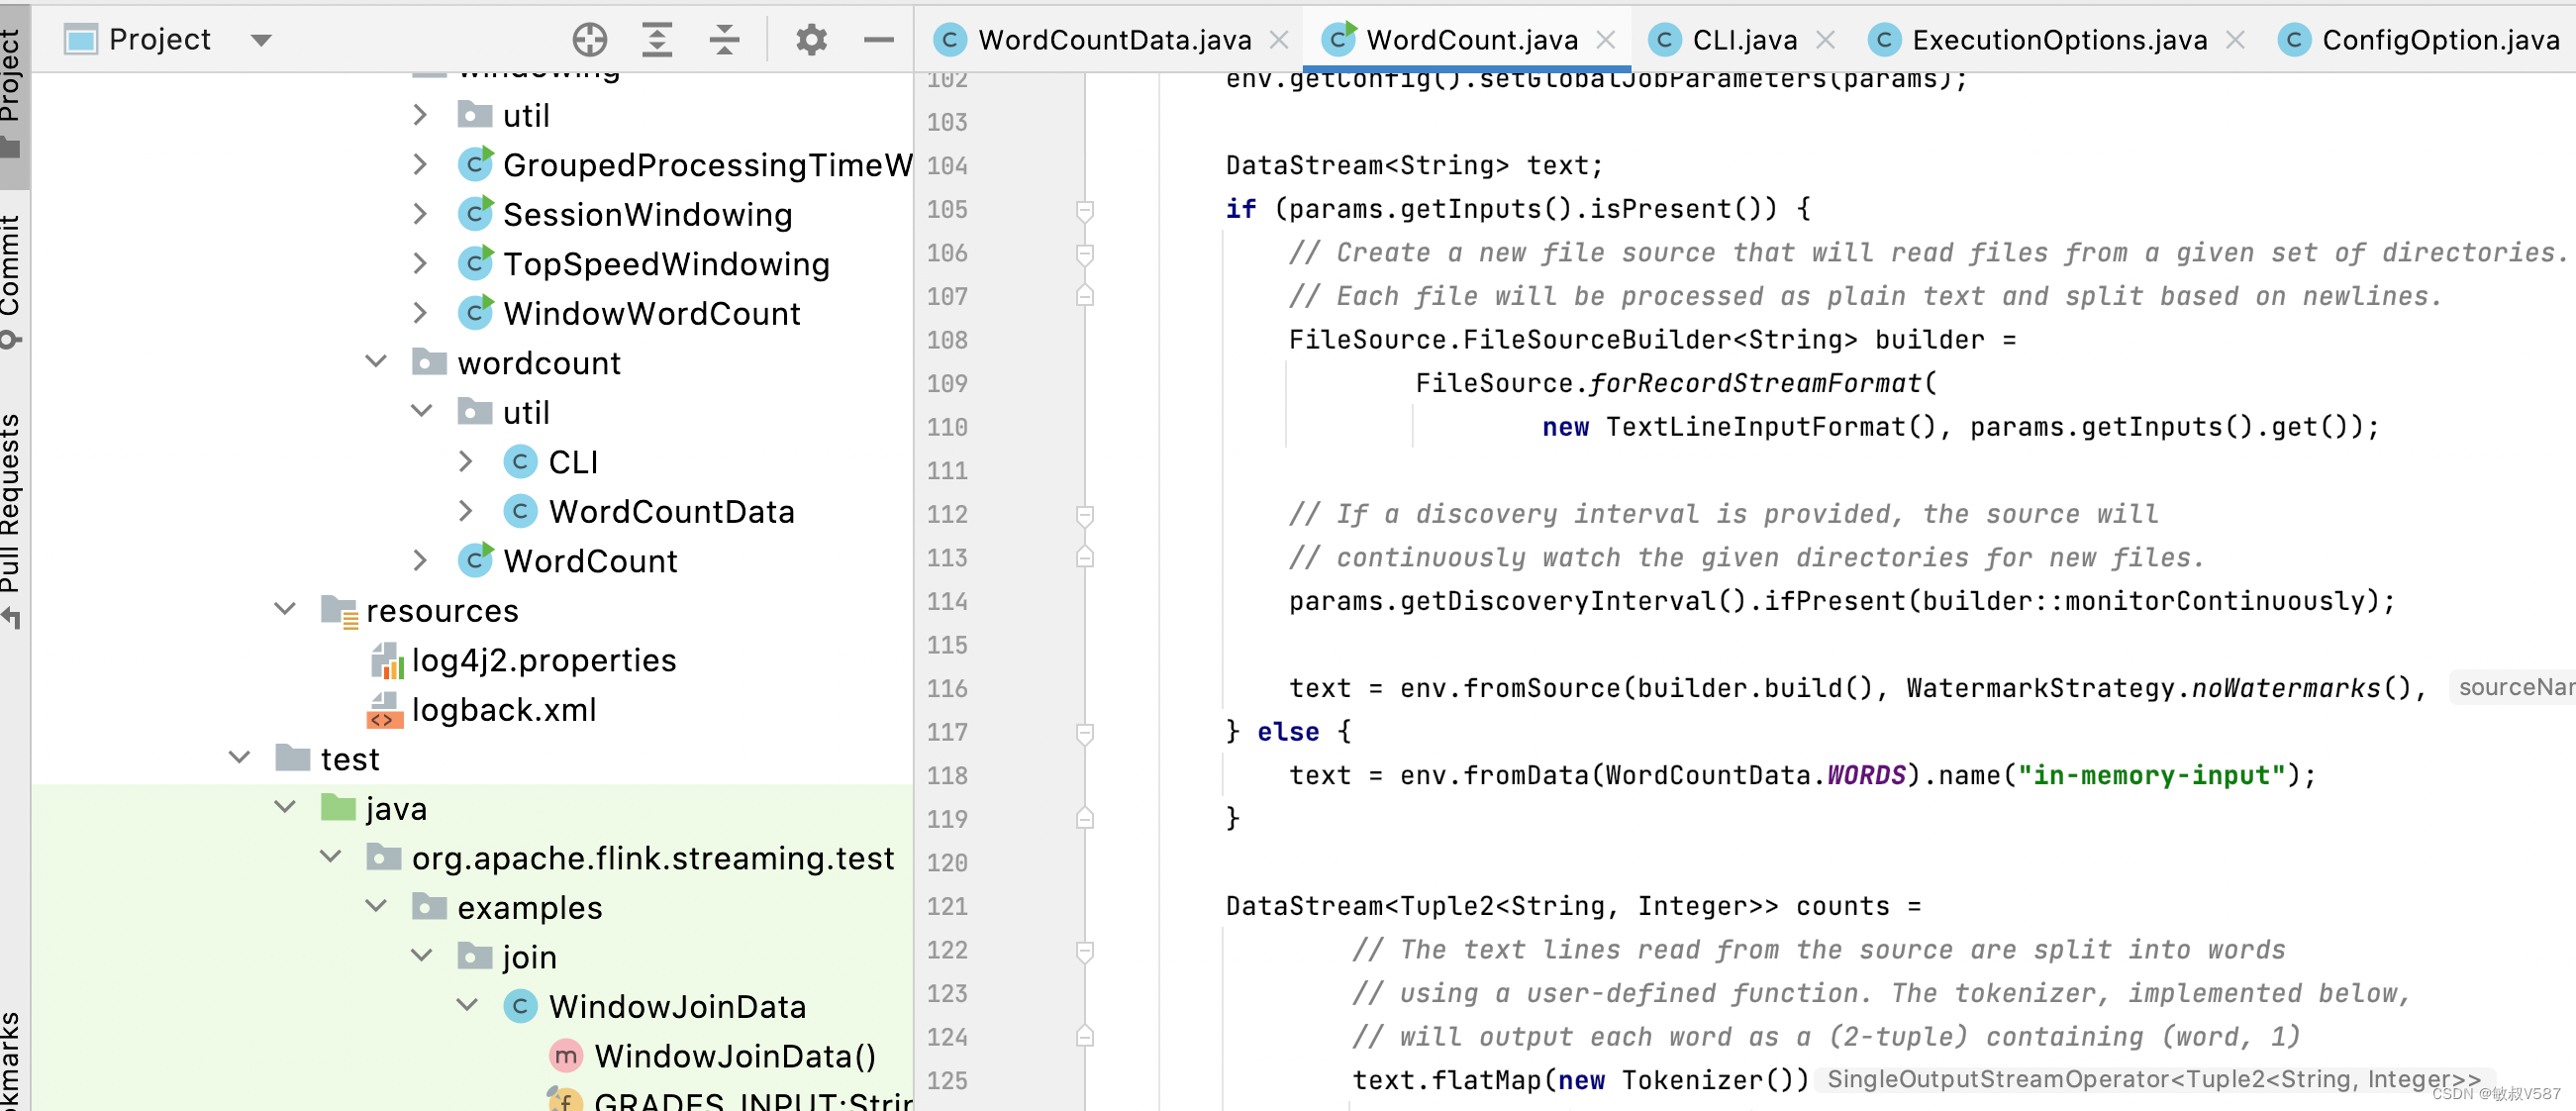Expand the TopSpeedWindowing class node
Image resolution: width=2576 pixels, height=1111 pixels.
coord(421,263)
